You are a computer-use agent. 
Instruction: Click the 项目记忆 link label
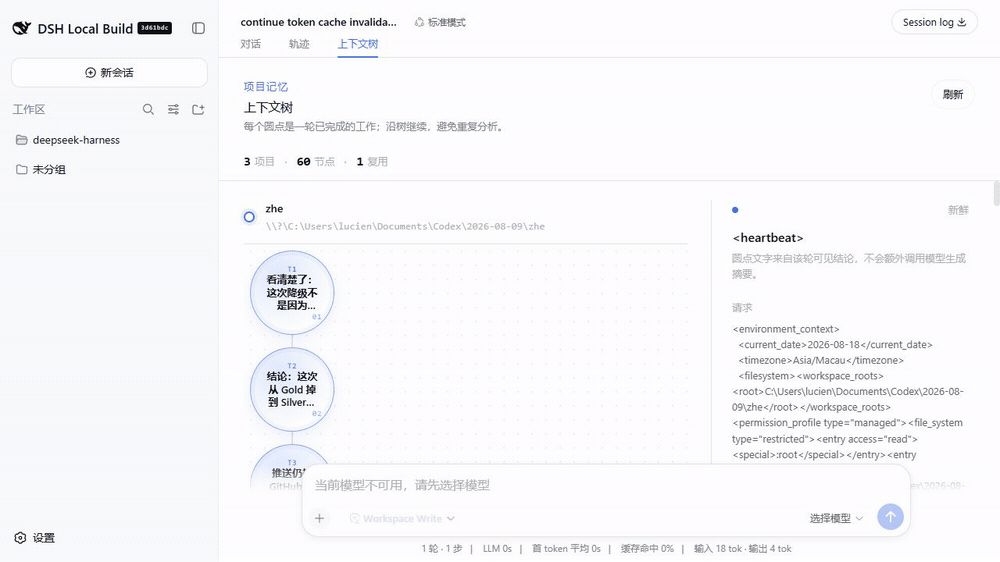point(265,87)
